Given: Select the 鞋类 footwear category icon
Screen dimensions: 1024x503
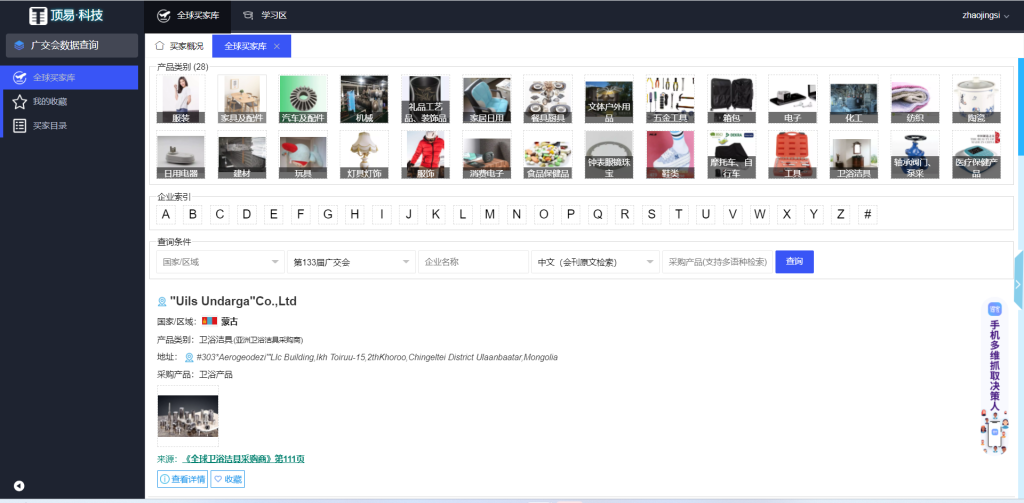Looking at the screenshot, I should (x=670, y=155).
